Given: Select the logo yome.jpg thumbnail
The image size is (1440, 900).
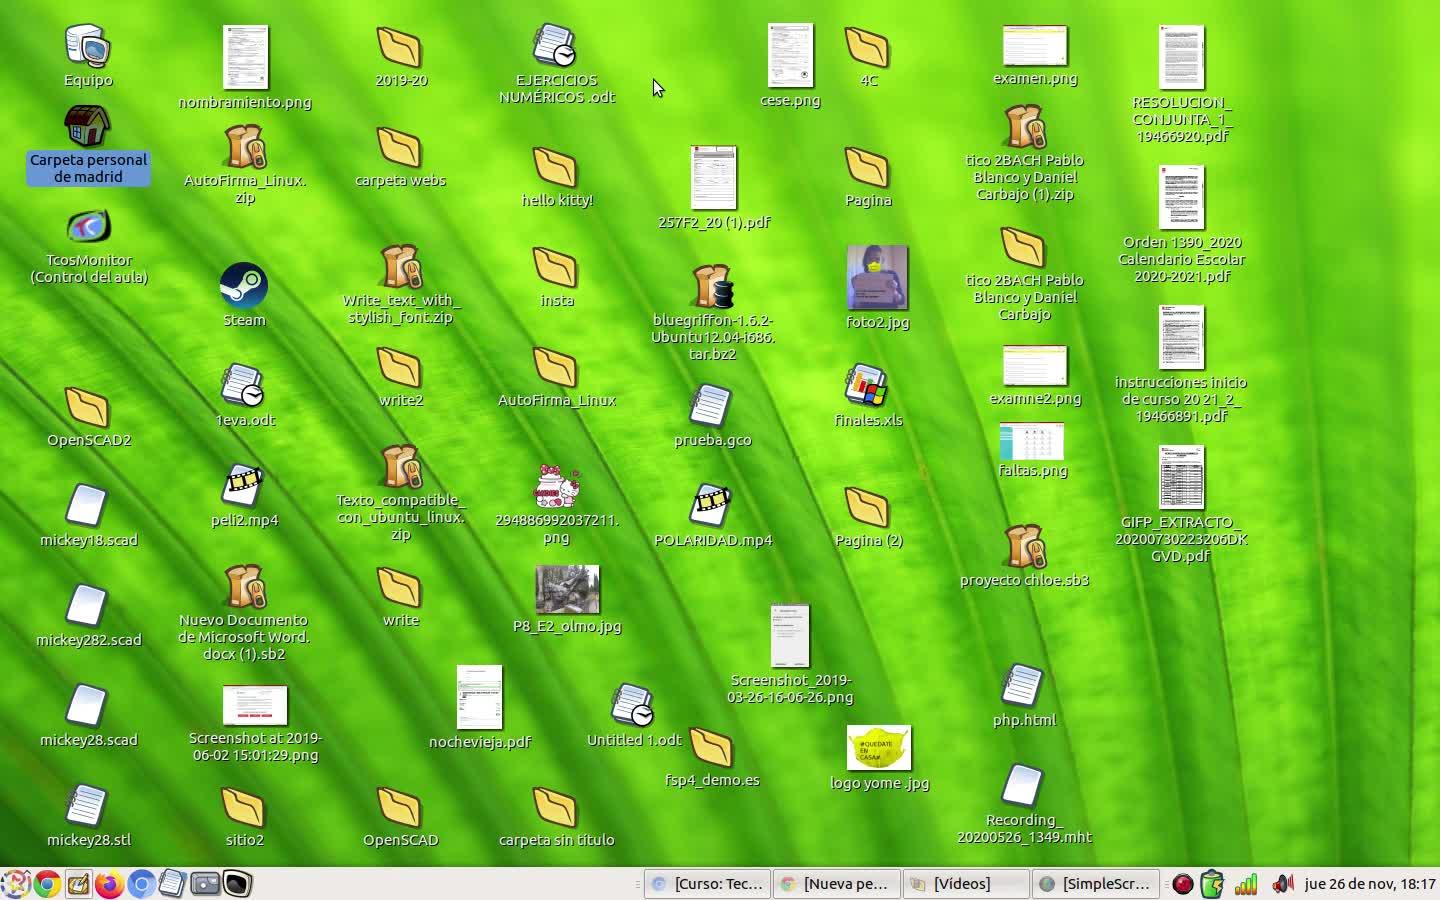Looking at the screenshot, I should (x=878, y=747).
